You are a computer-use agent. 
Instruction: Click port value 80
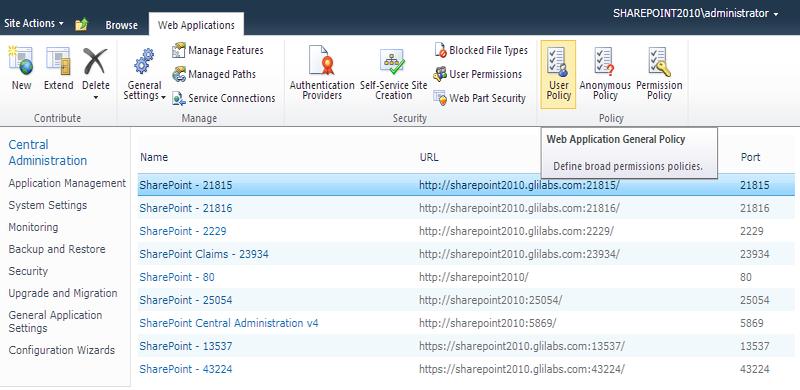[x=746, y=277]
